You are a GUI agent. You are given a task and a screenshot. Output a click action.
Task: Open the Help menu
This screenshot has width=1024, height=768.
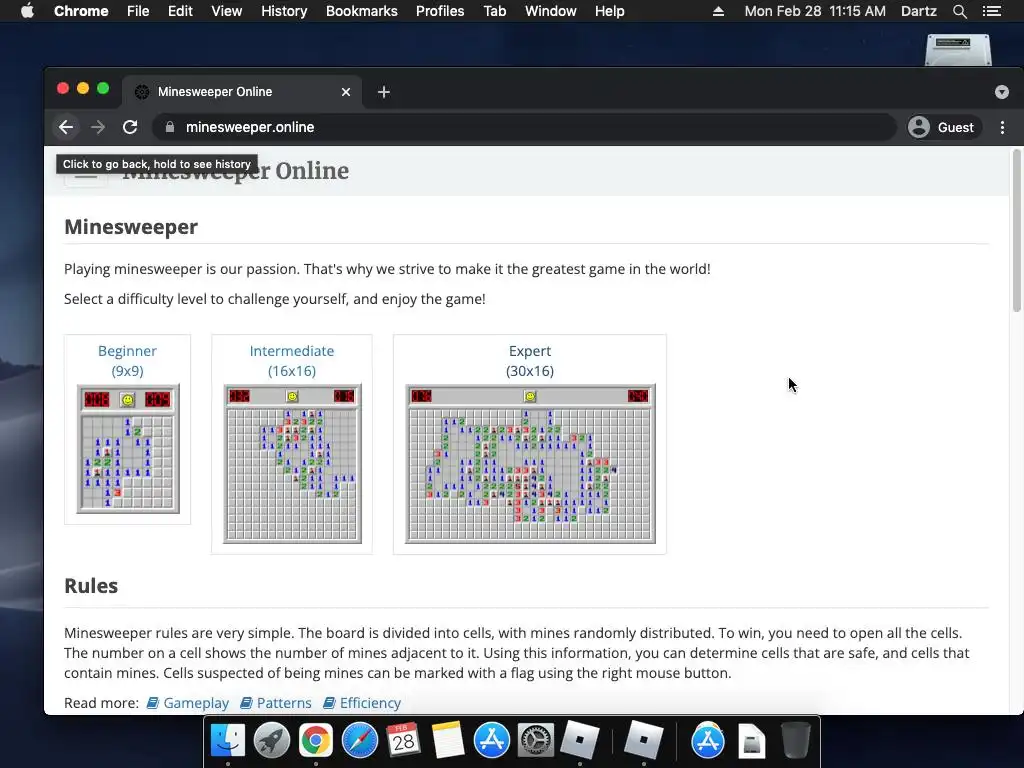click(609, 11)
